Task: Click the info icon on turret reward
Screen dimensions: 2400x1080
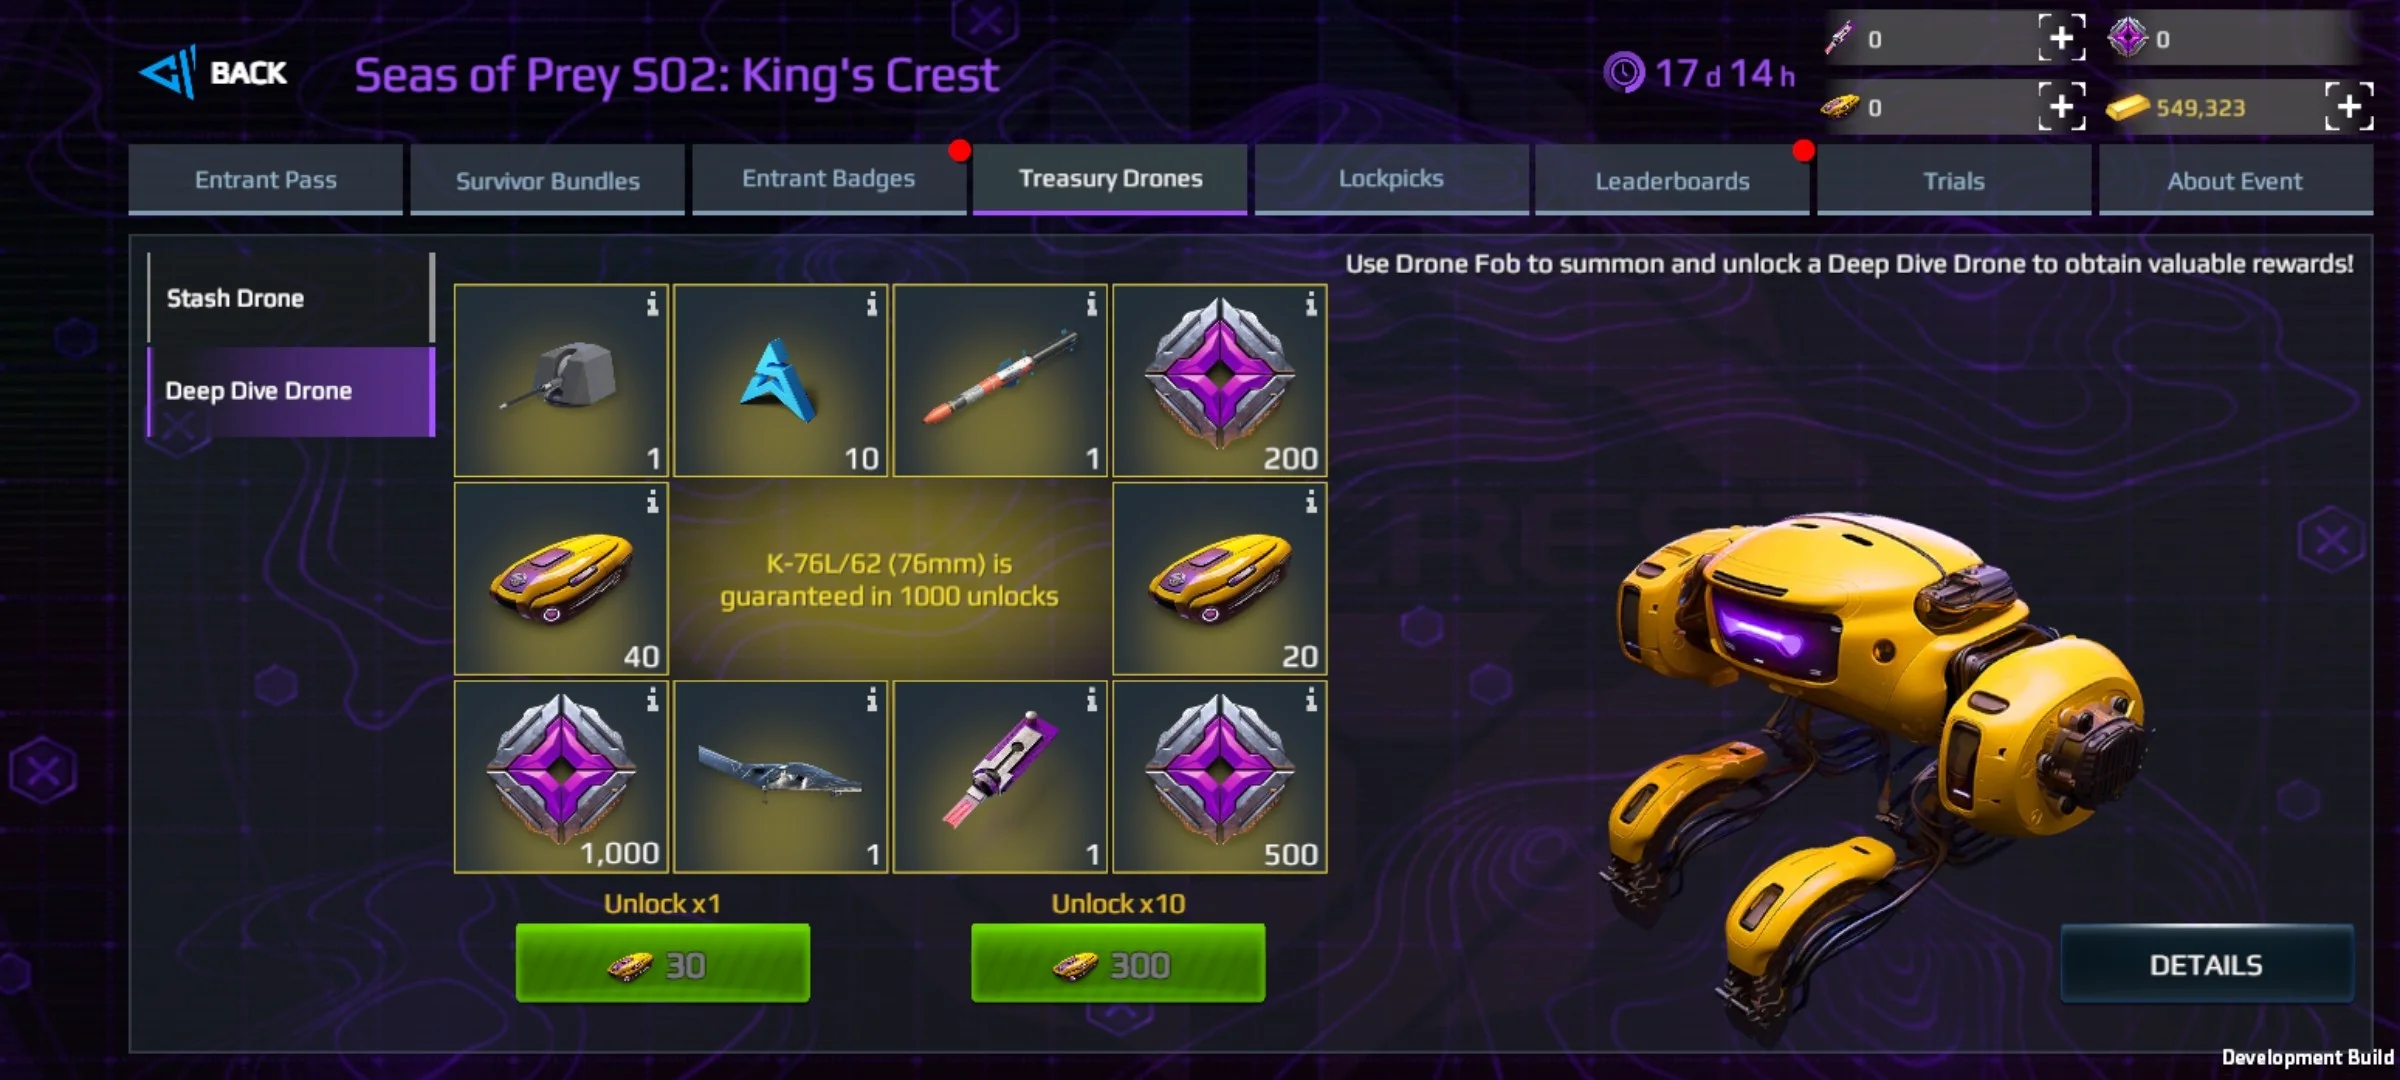Action: (652, 303)
